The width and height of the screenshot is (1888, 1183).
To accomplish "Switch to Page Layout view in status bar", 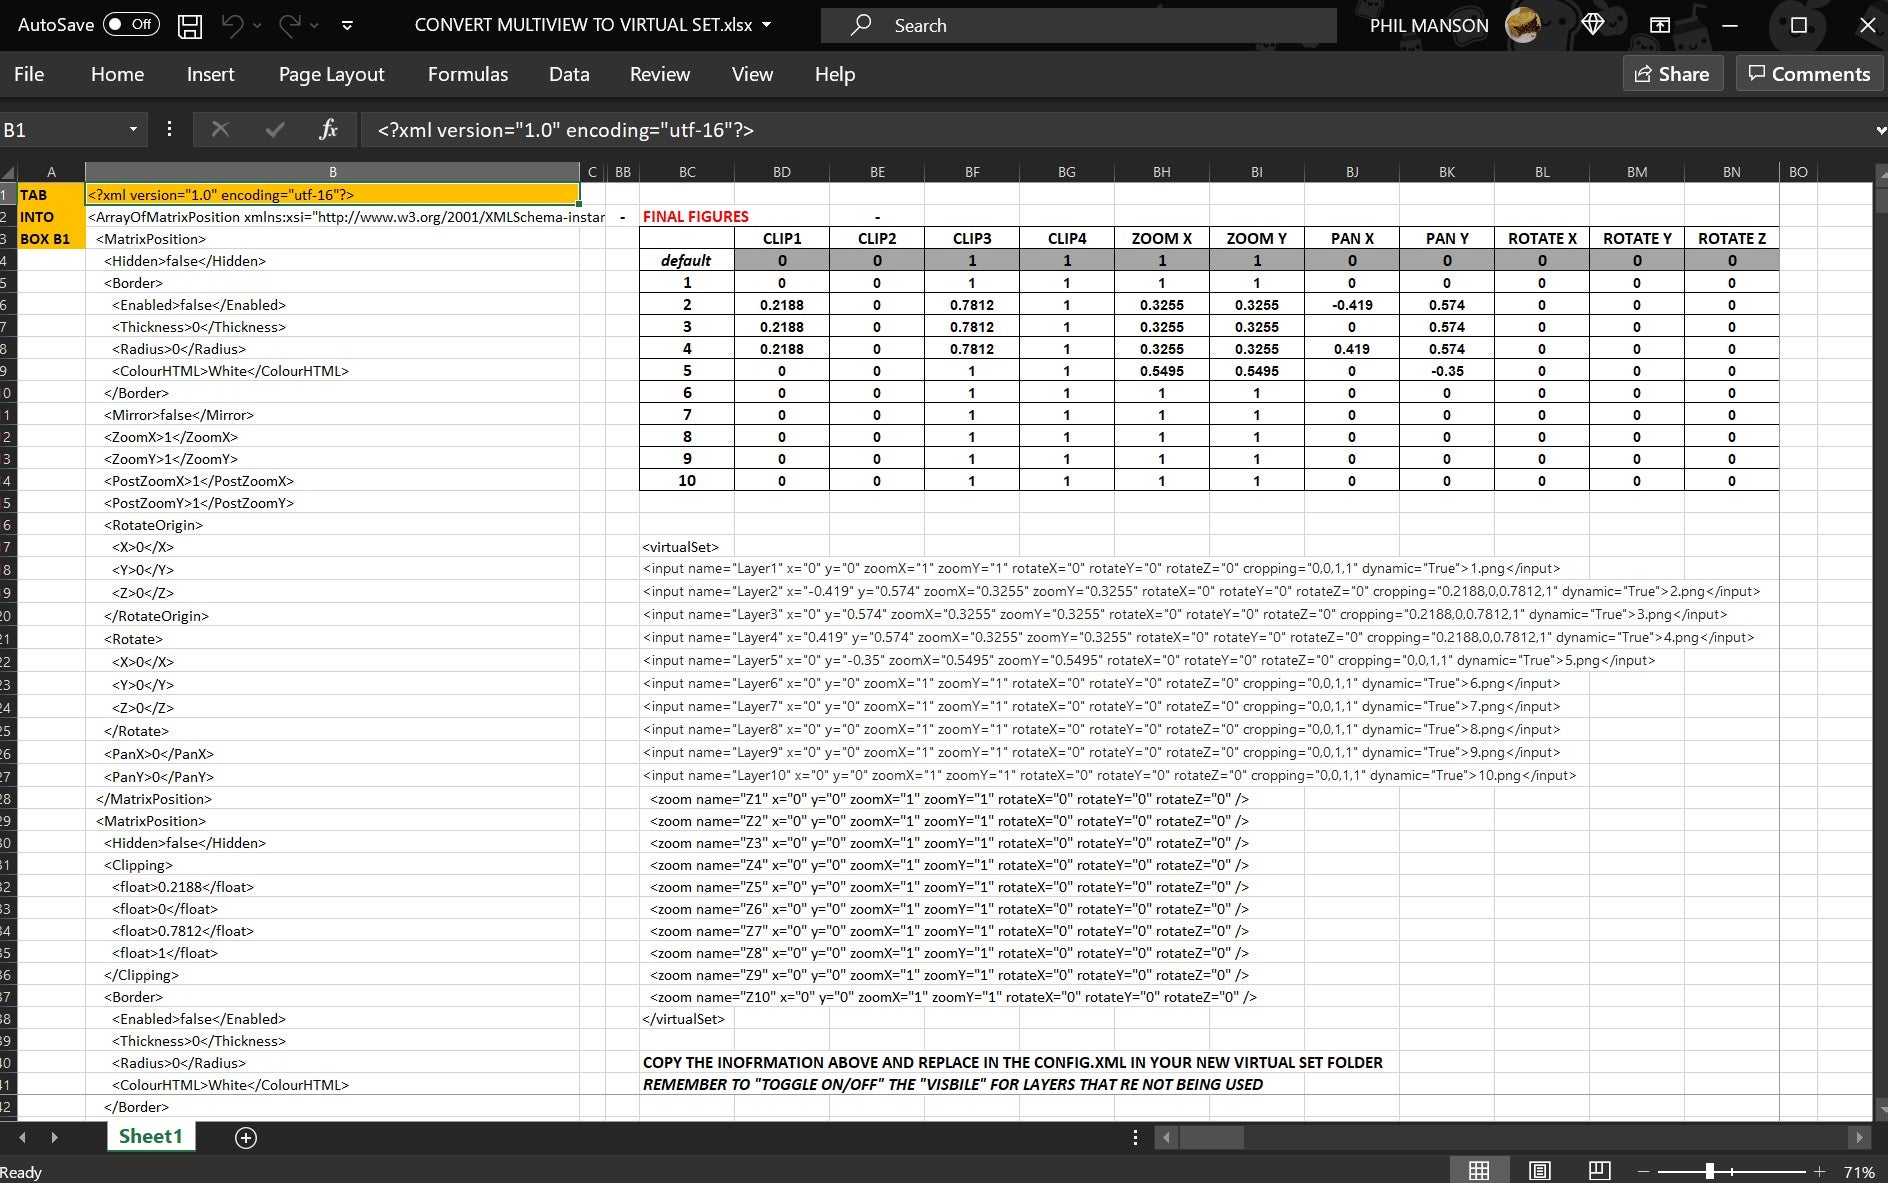I will coord(1538,1169).
